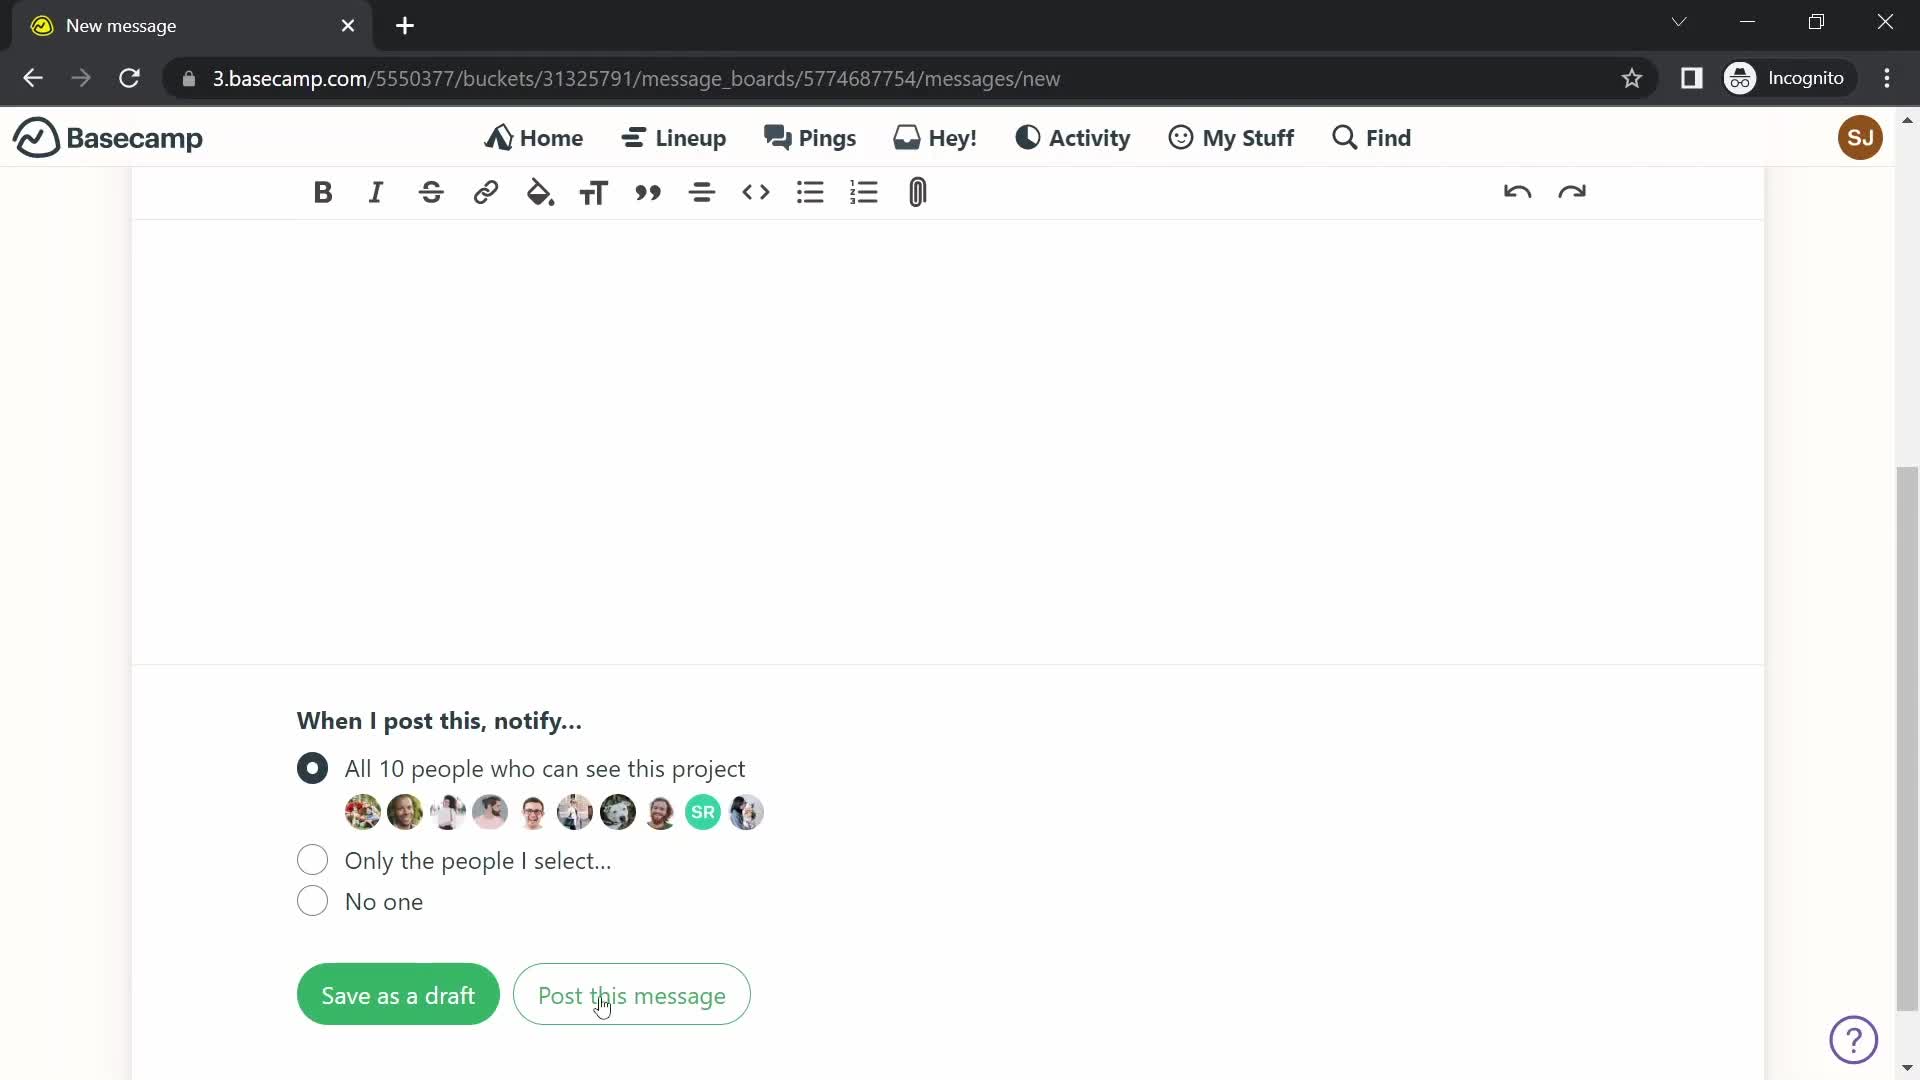Insert a blockquote
This screenshot has height=1080, width=1920.
click(647, 193)
